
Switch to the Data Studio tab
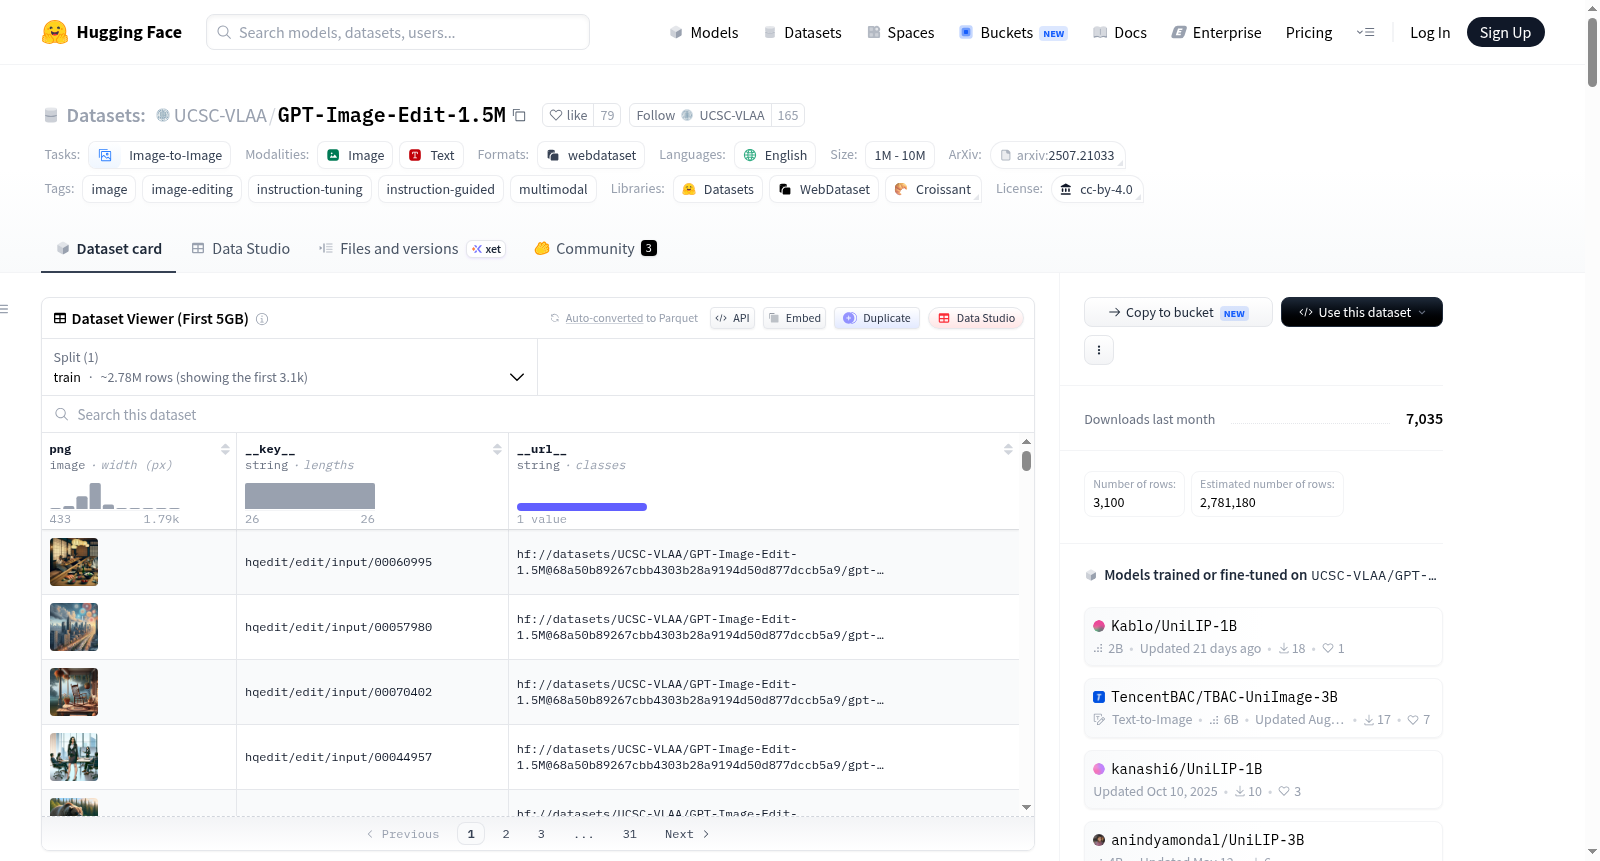coord(240,248)
